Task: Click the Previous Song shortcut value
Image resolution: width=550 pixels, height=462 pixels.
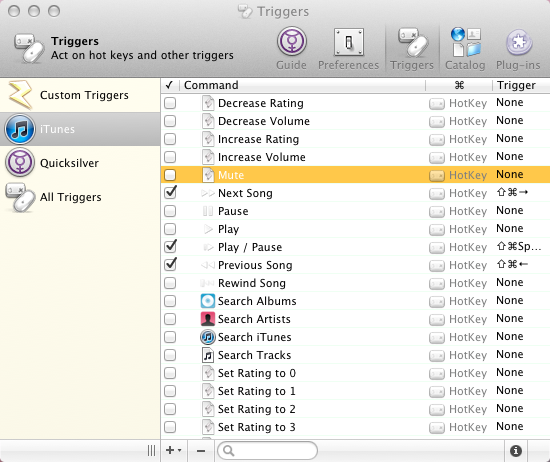Action: click(x=512, y=264)
